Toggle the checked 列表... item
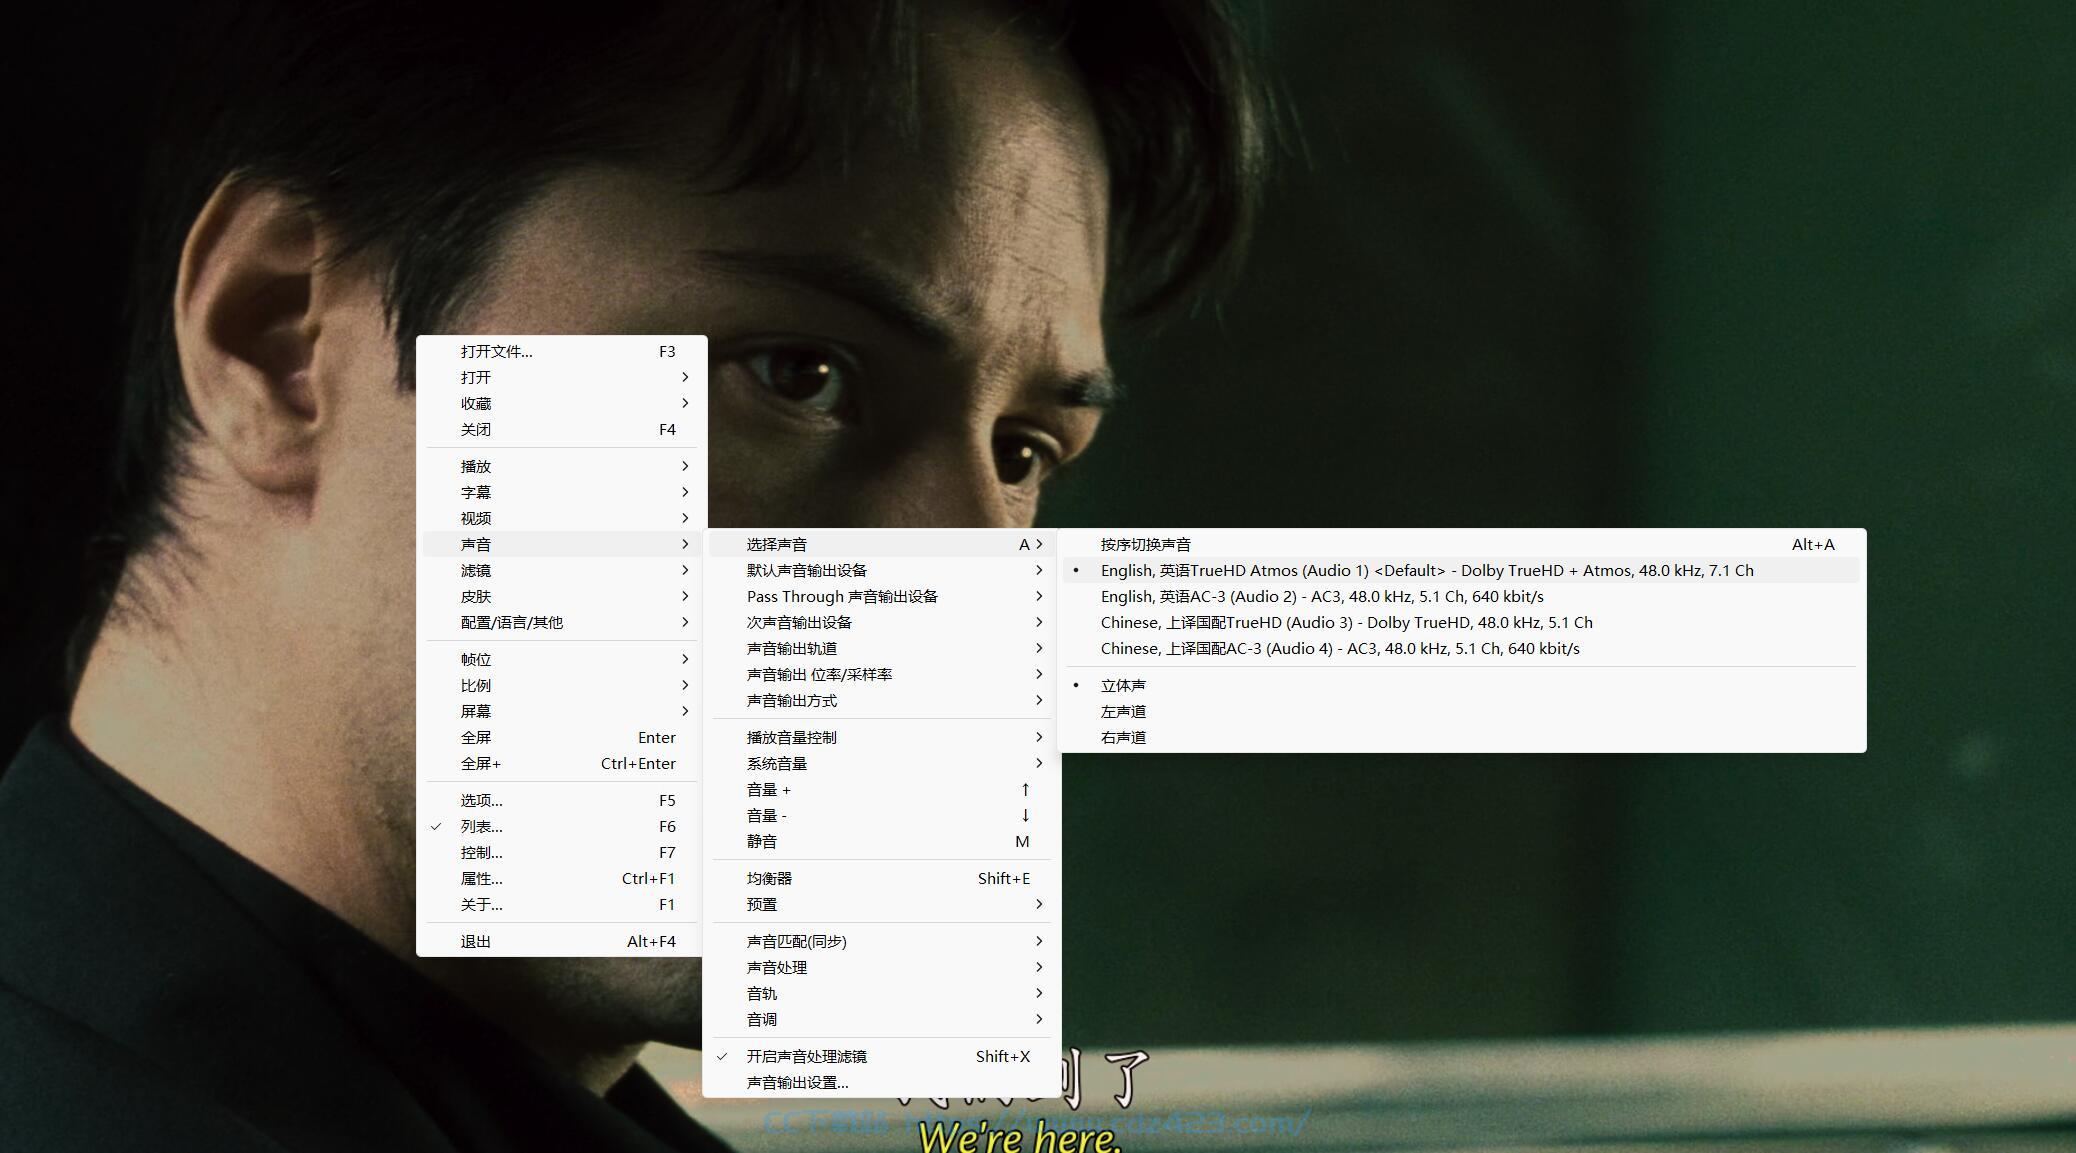 (x=562, y=826)
